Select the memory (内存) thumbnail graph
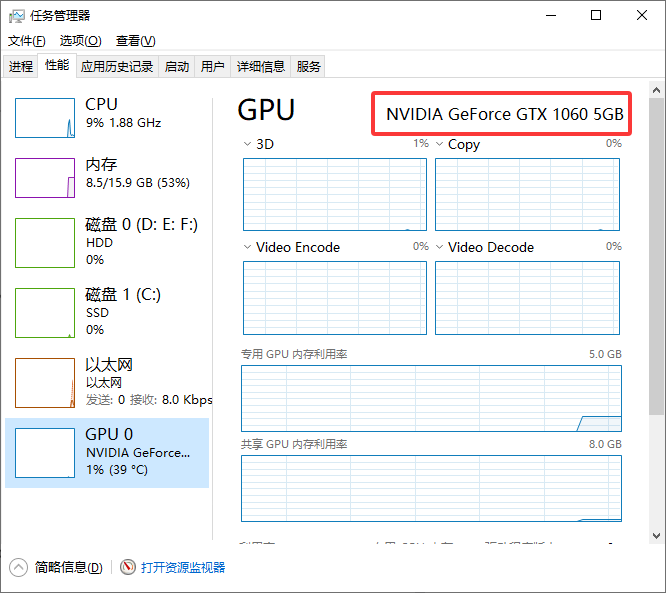Image resolution: width=666 pixels, height=593 pixels. coord(45,178)
